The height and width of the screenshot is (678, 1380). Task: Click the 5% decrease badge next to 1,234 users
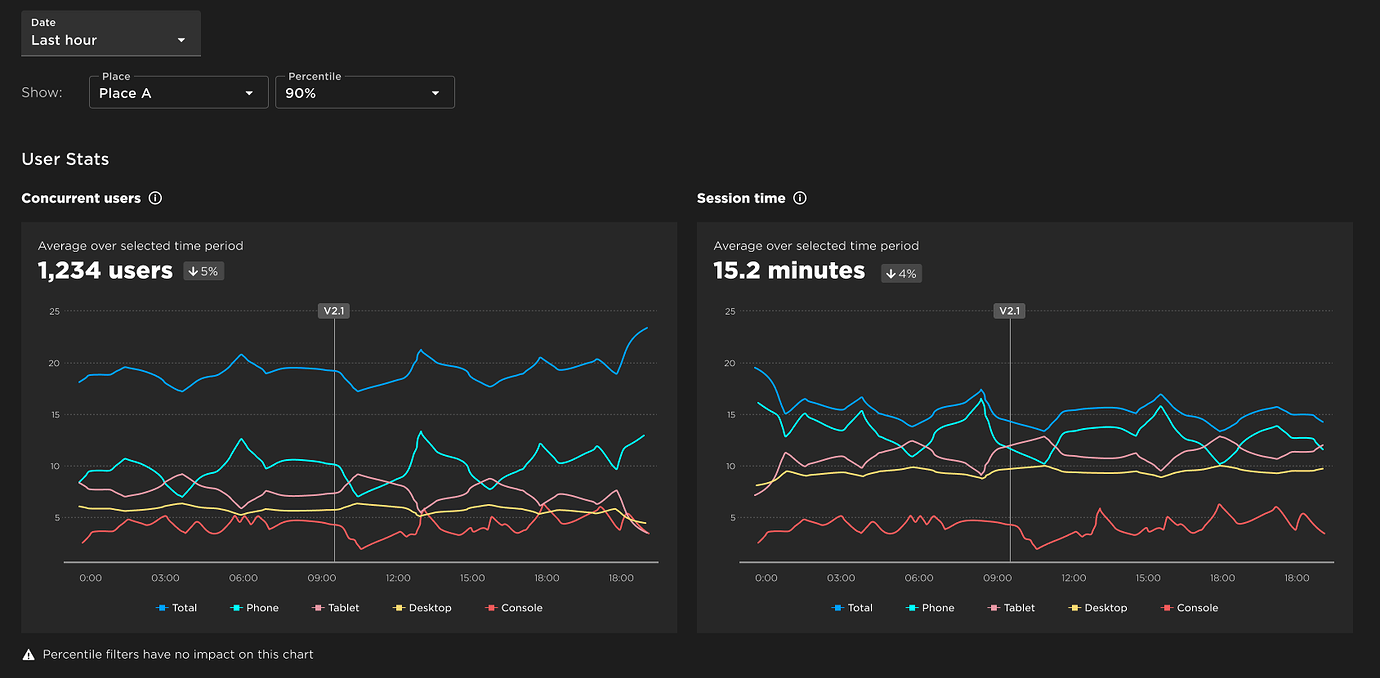pyautogui.click(x=203, y=270)
